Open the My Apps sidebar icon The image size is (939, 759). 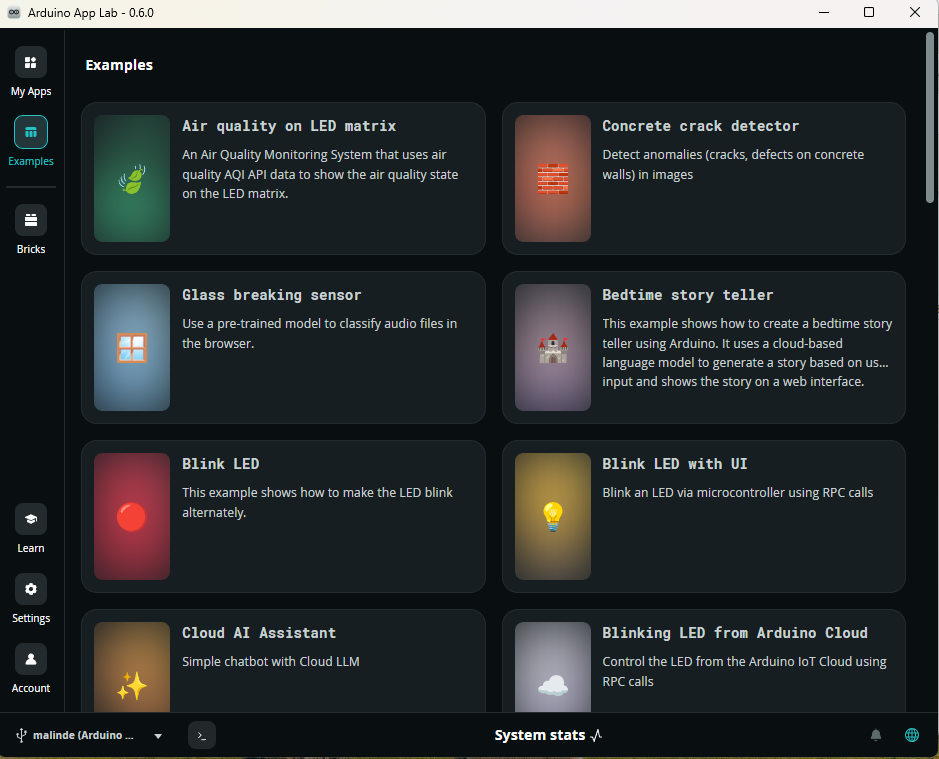point(31,63)
